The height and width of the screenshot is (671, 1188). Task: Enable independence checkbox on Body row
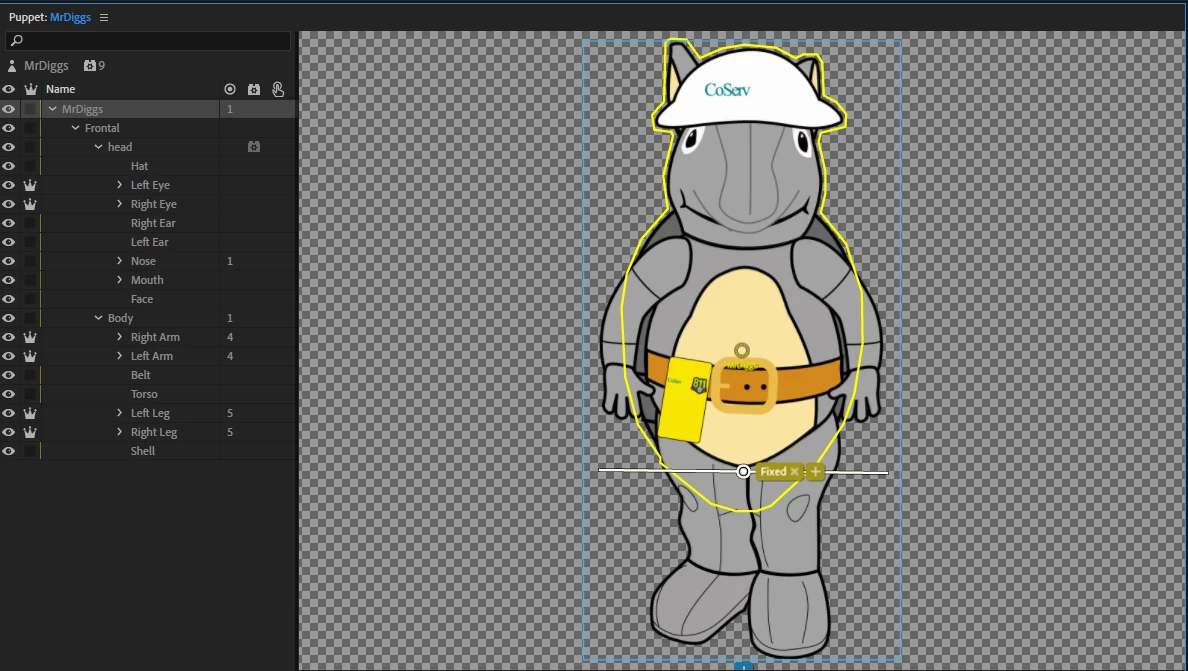(x=30, y=318)
